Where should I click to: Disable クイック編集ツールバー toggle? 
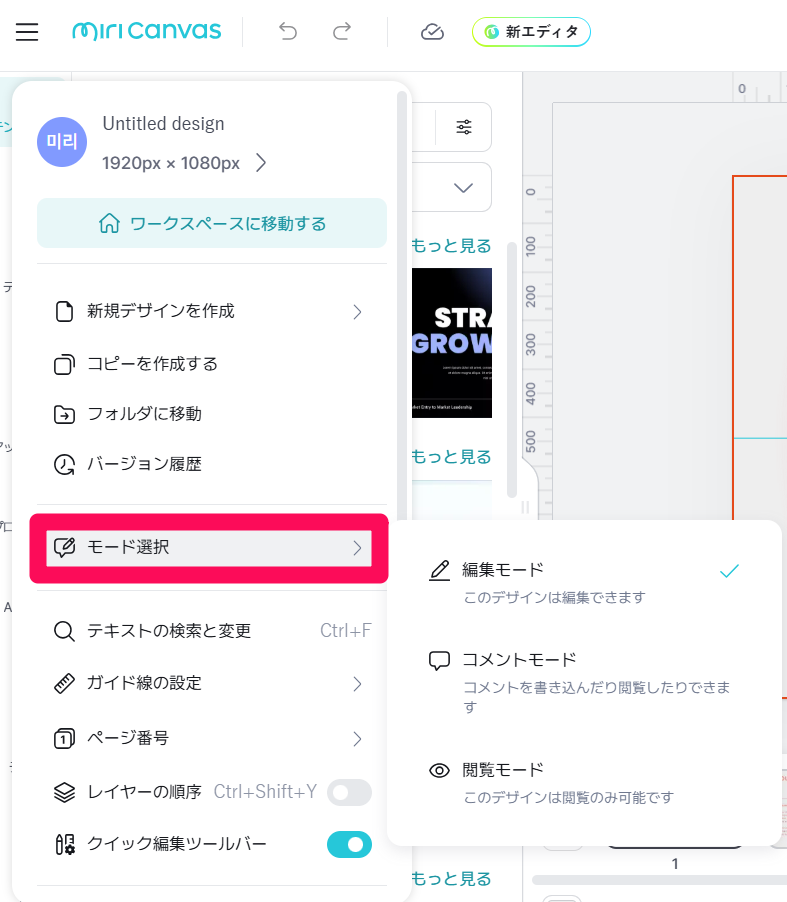coord(349,845)
